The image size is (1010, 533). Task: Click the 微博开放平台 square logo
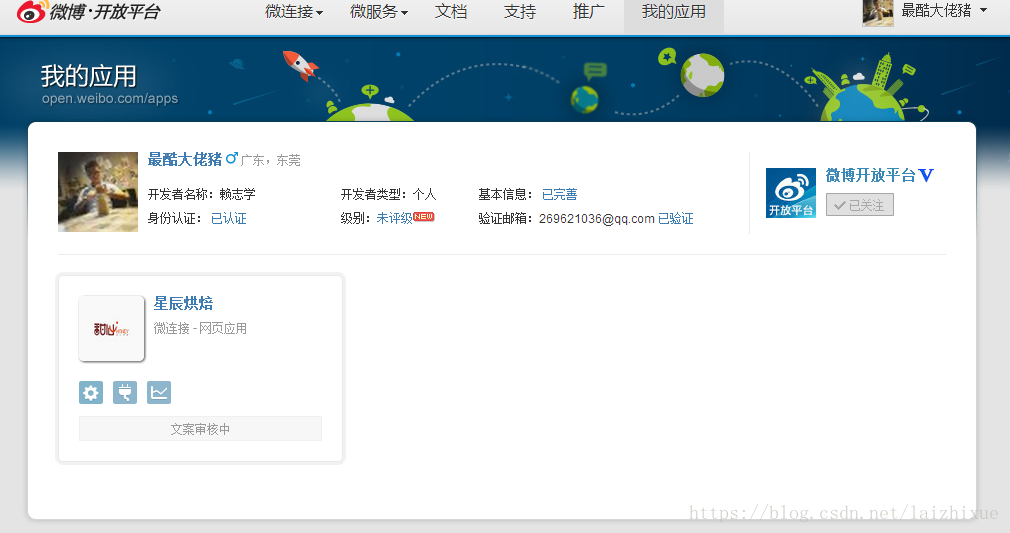[791, 193]
